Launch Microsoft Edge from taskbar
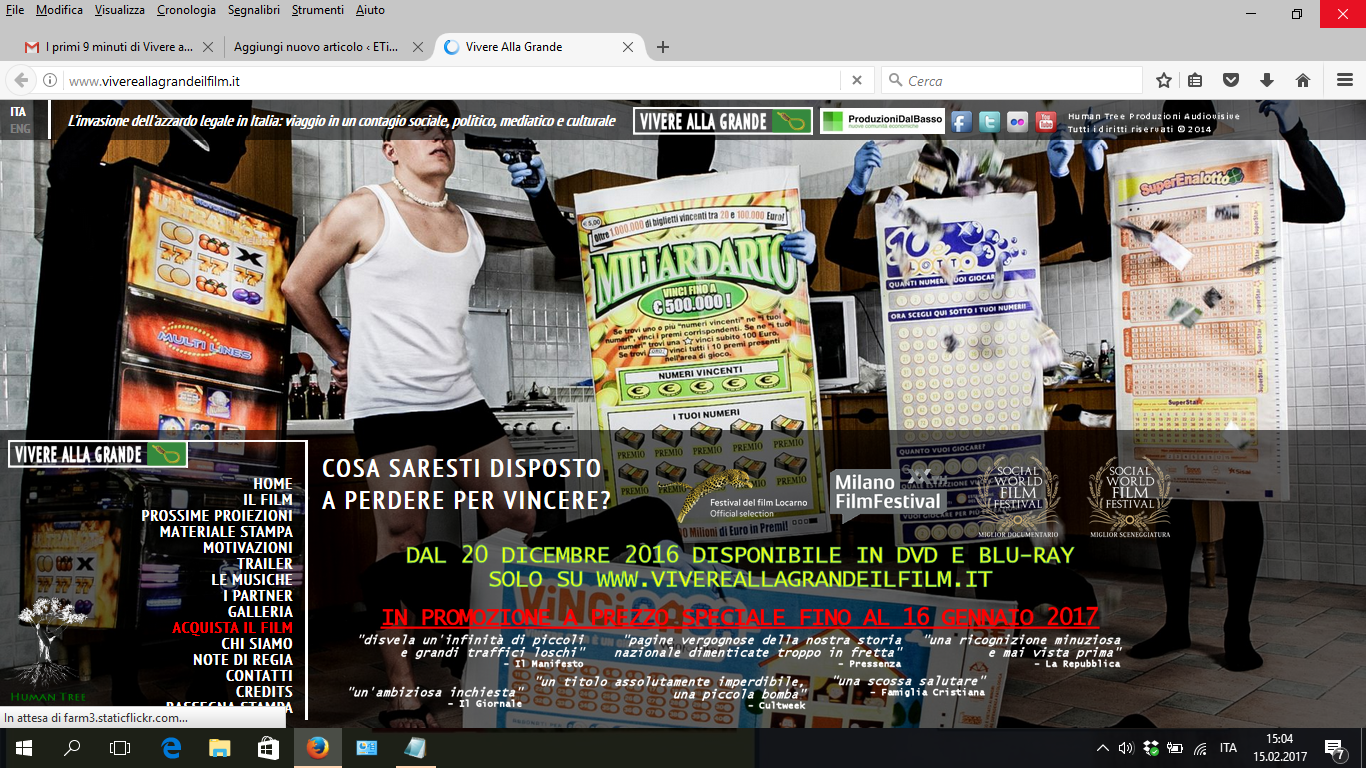The width and height of the screenshot is (1366, 768). click(x=171, y=747)
